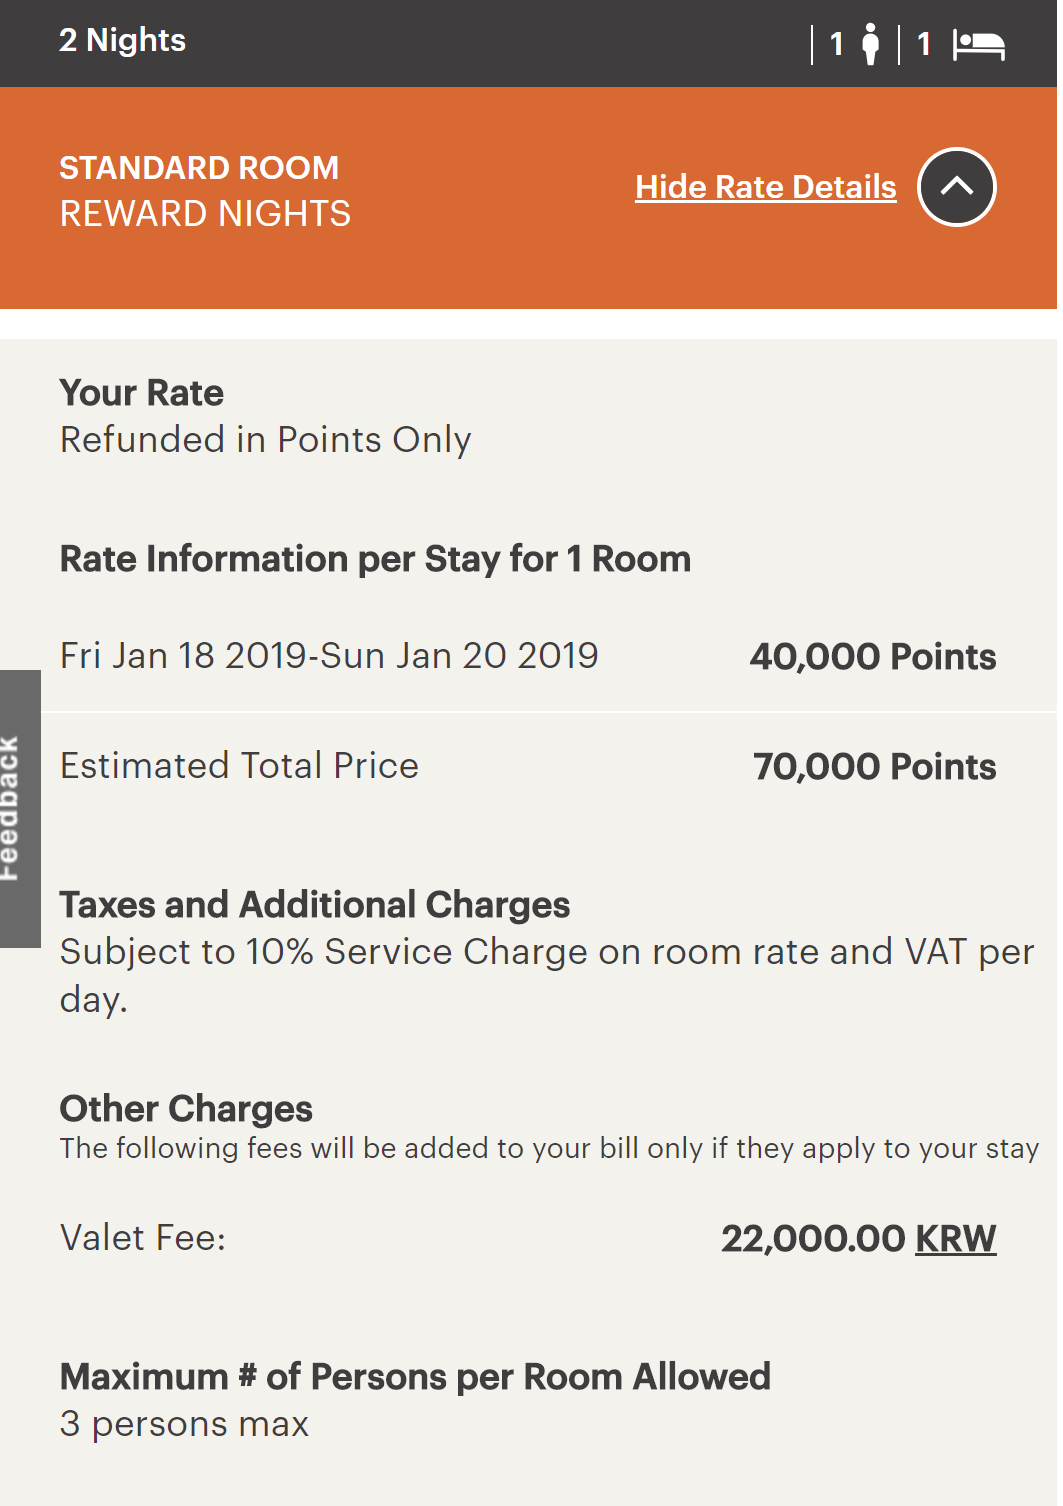Screen dimensions: 1063x1506
Task: Select the guest count number beside person icon
Action: (x=837, y=44)
